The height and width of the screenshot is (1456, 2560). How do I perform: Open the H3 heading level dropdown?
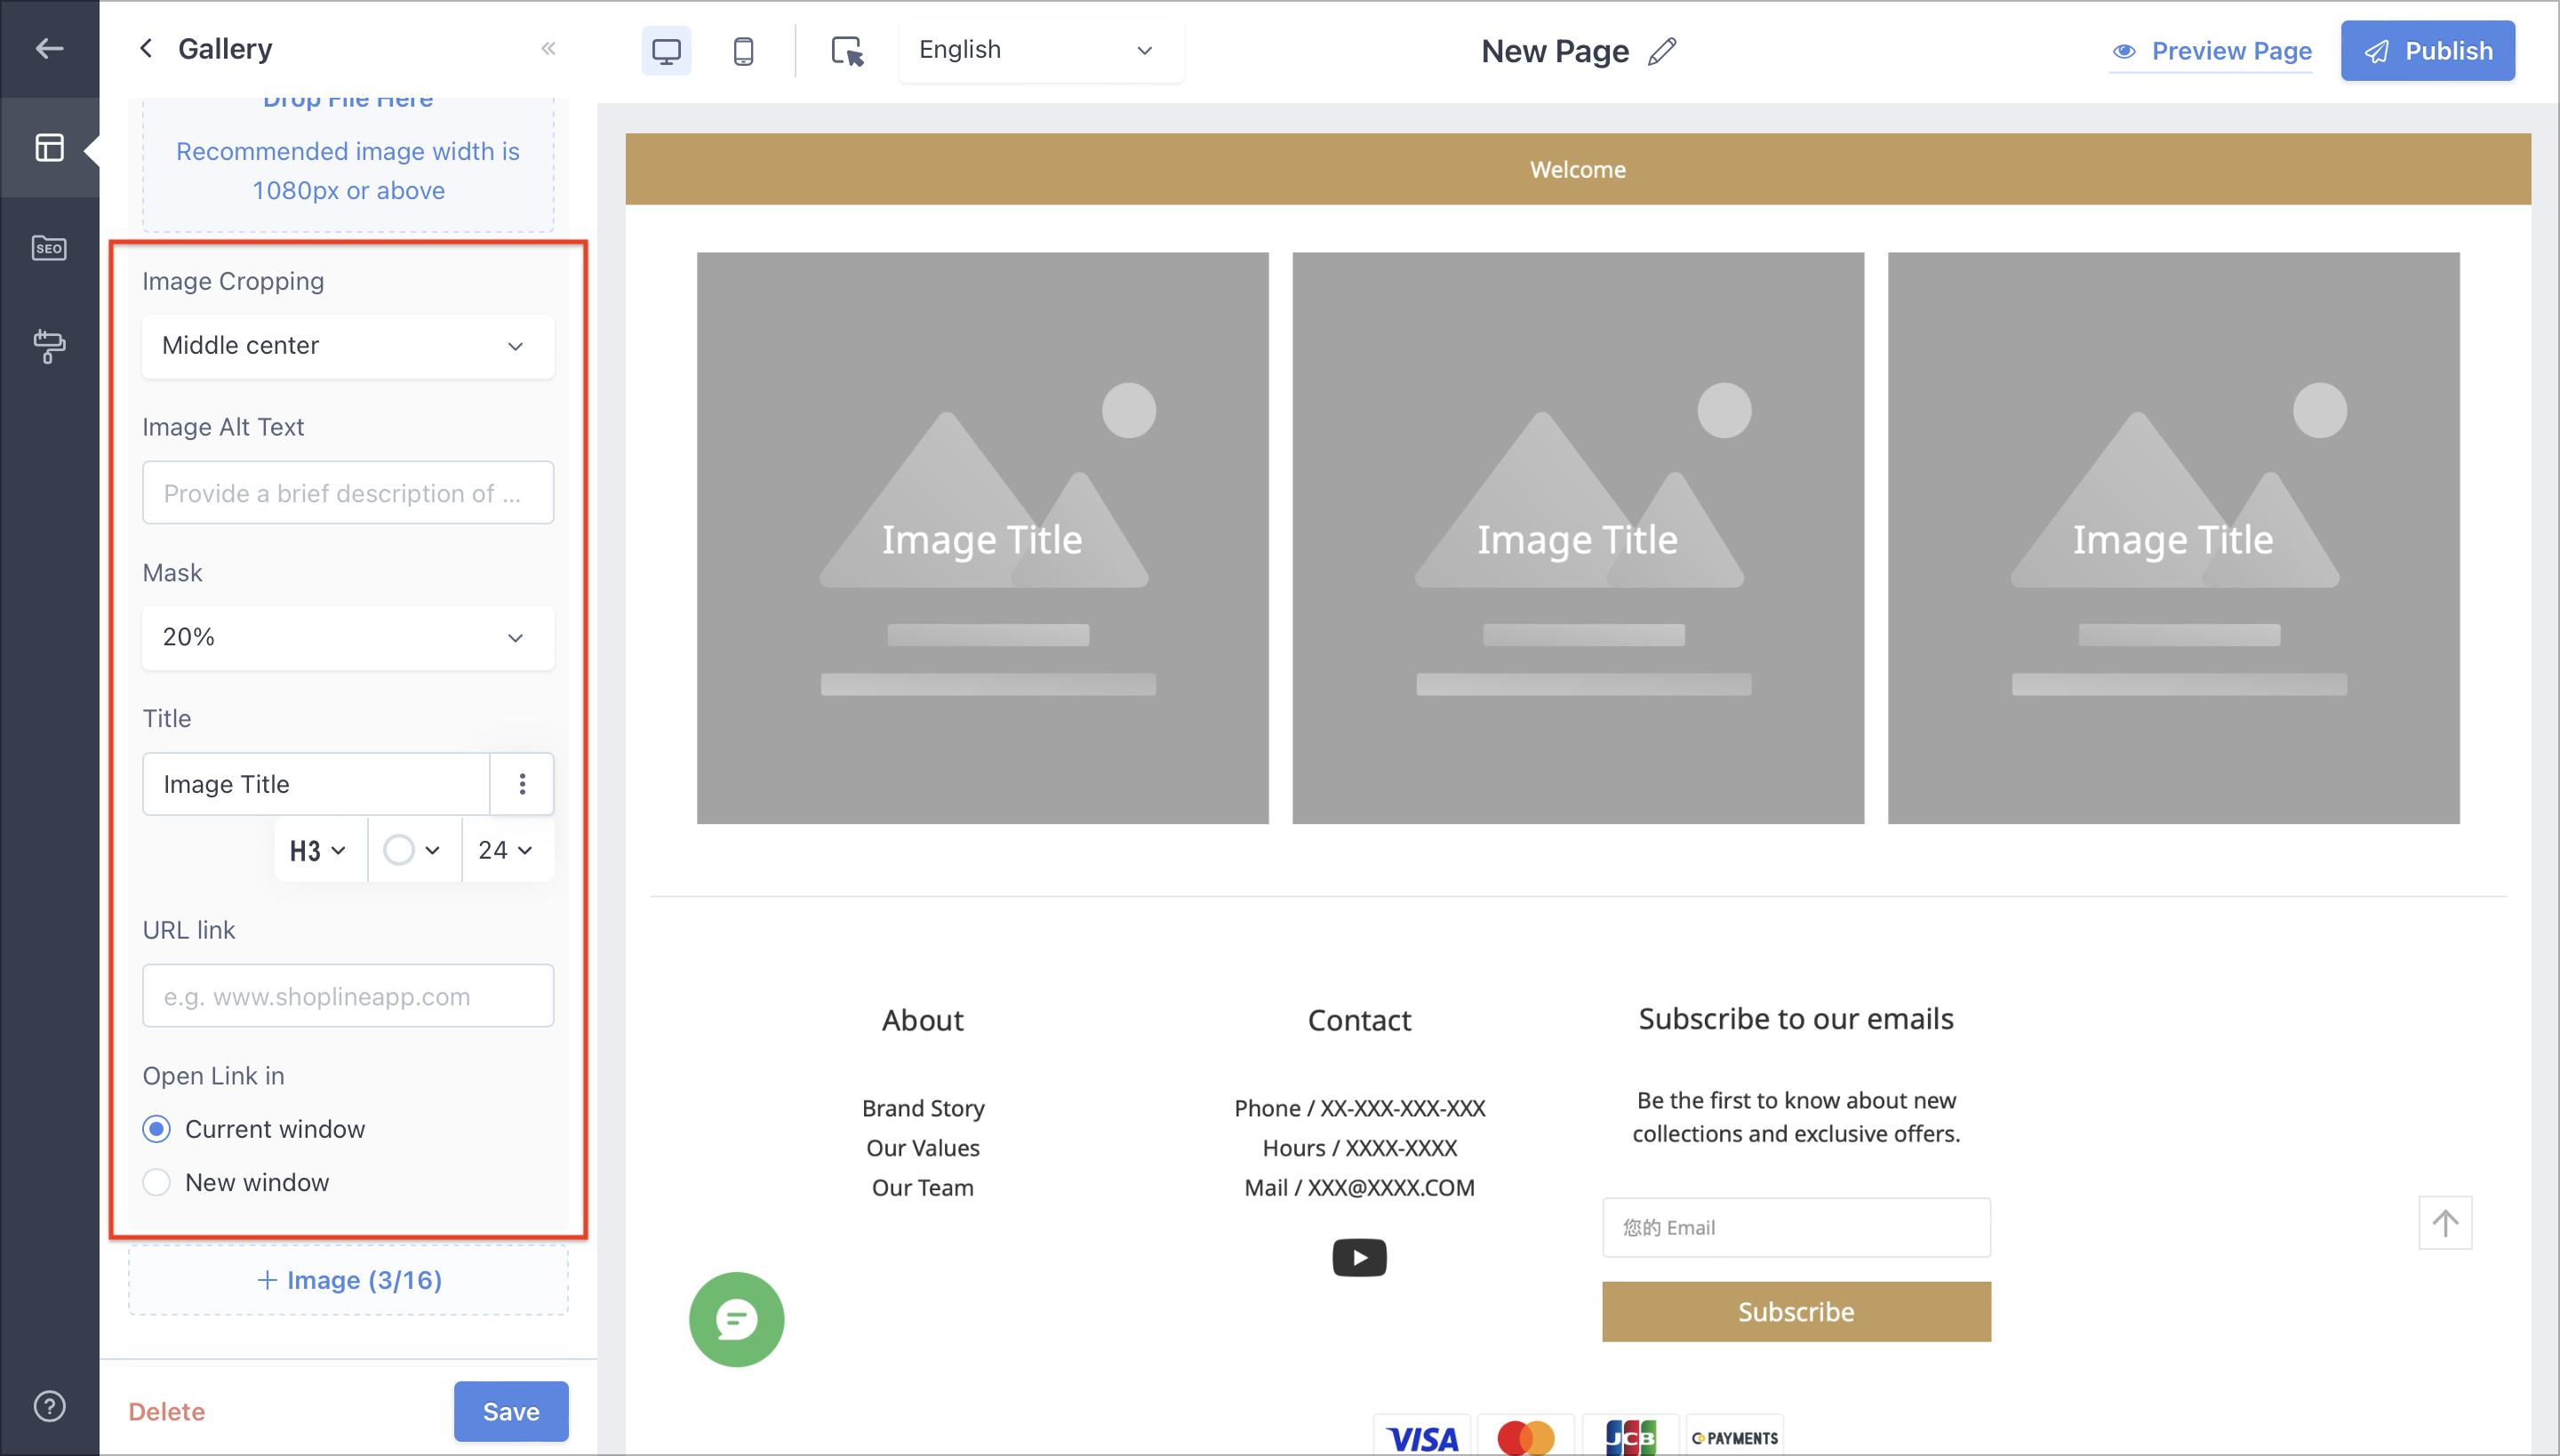pyautogui.click(x=320, y=850)
